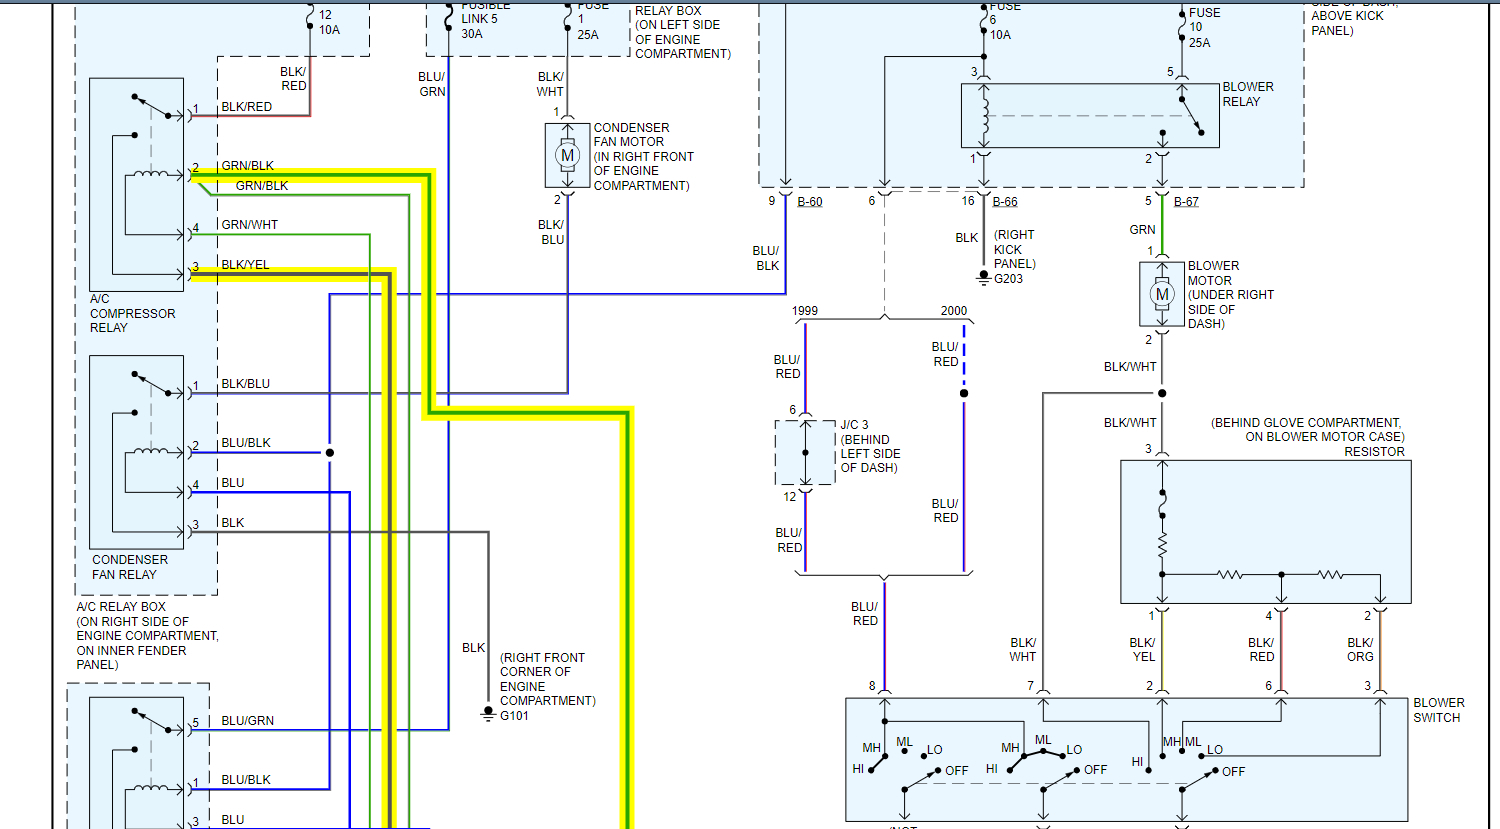Click the G101 ground symbol

488,714
